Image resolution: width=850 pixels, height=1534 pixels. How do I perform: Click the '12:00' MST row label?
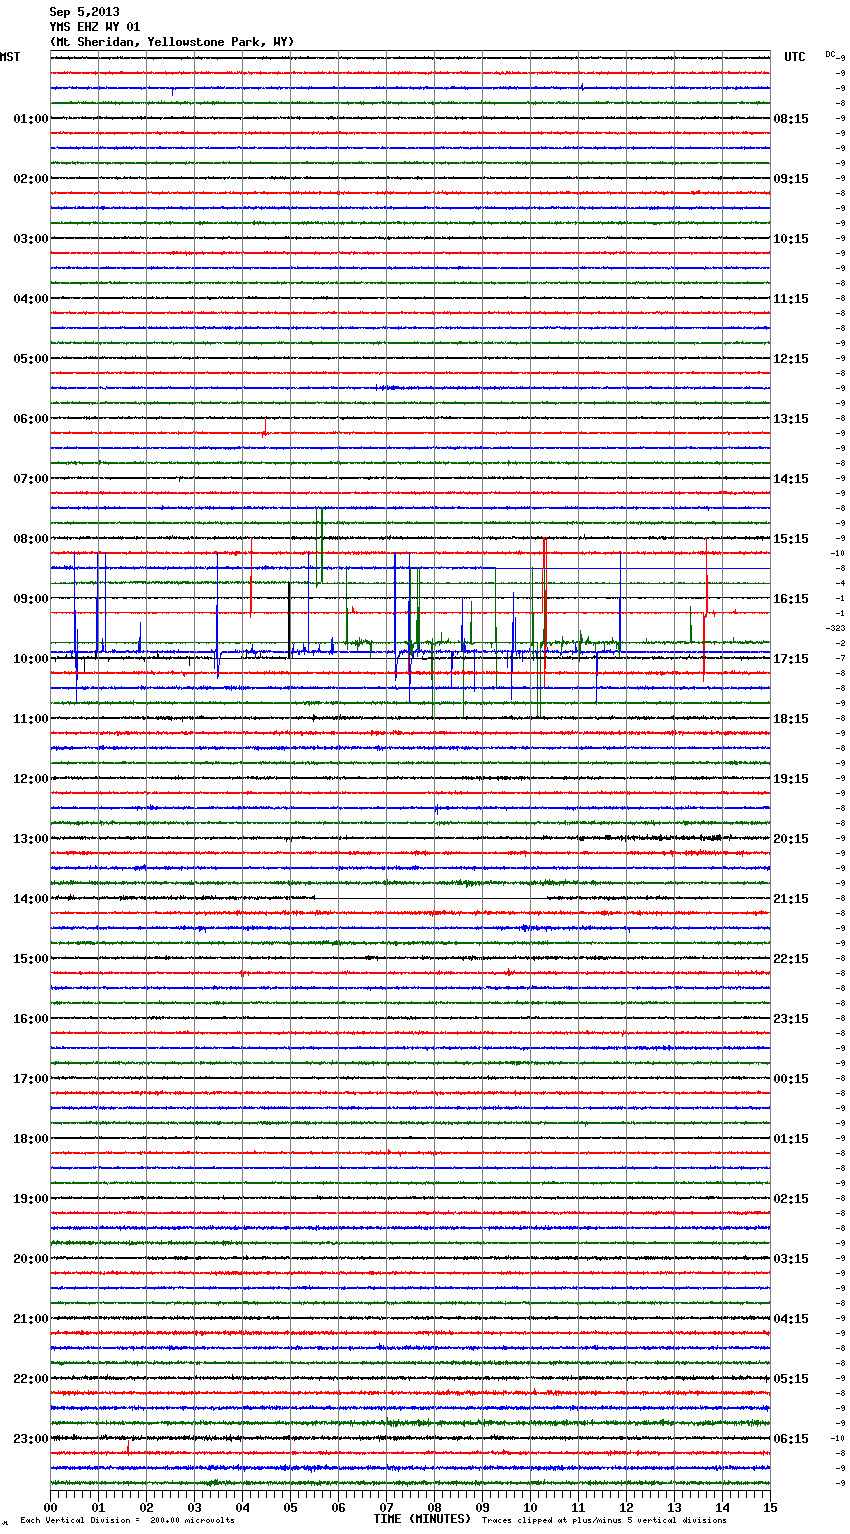click(31, 779)
